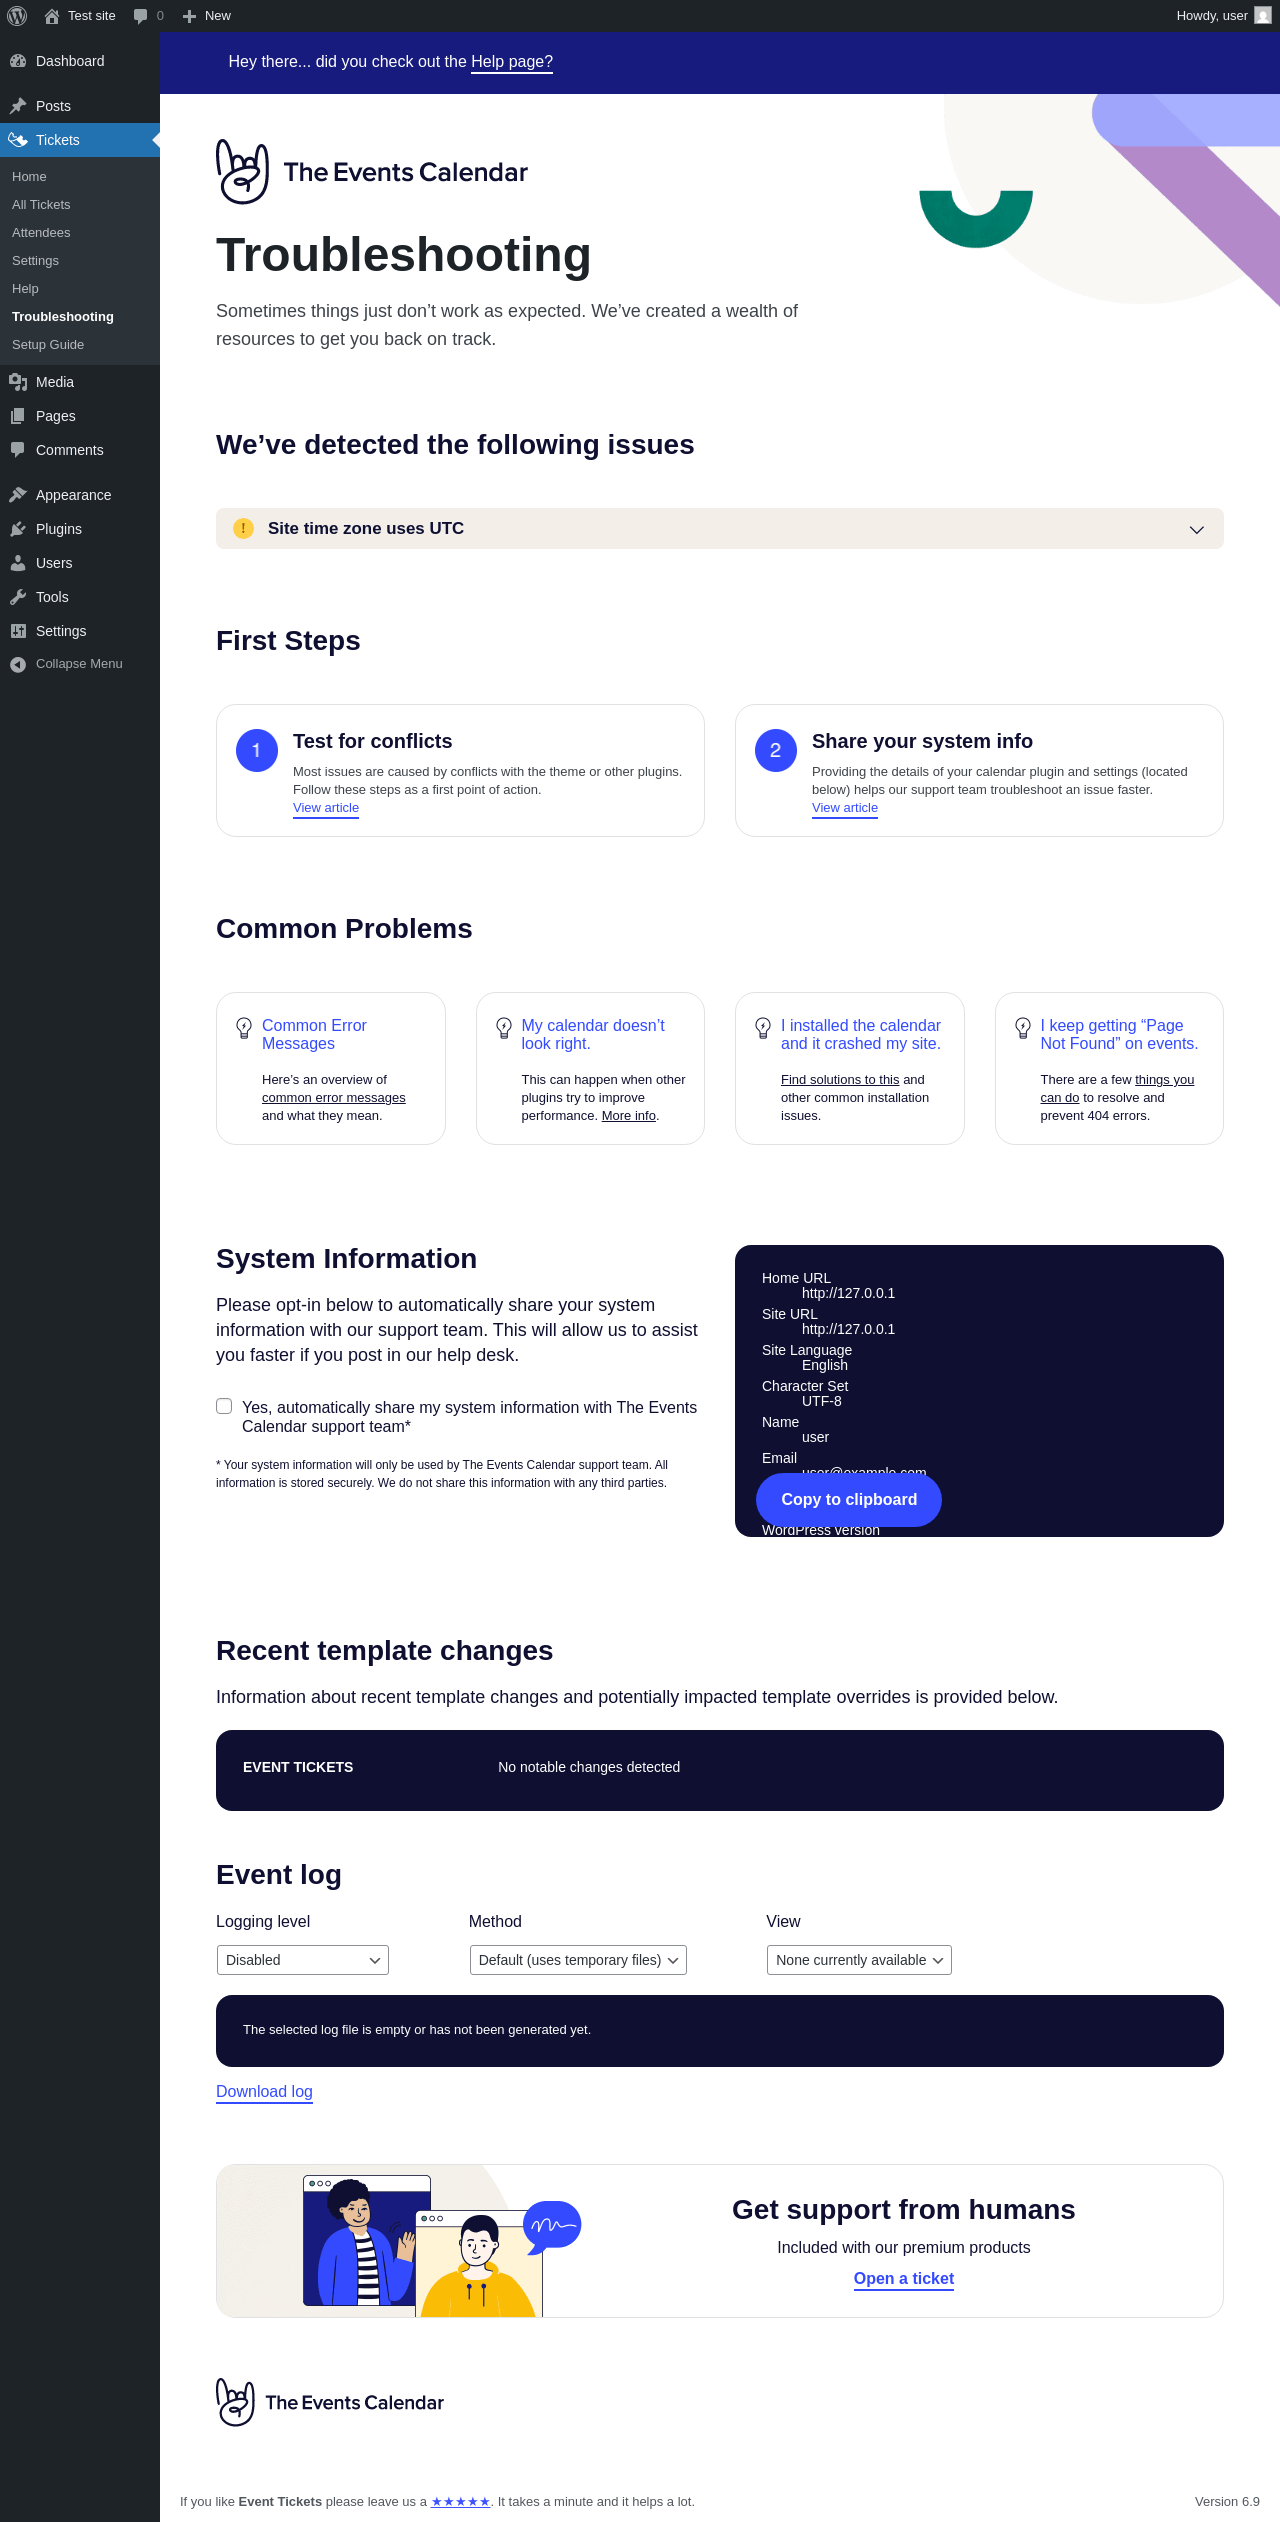Click lightbulb icon beside installed calendar crashed

[x=763, y=1028]
